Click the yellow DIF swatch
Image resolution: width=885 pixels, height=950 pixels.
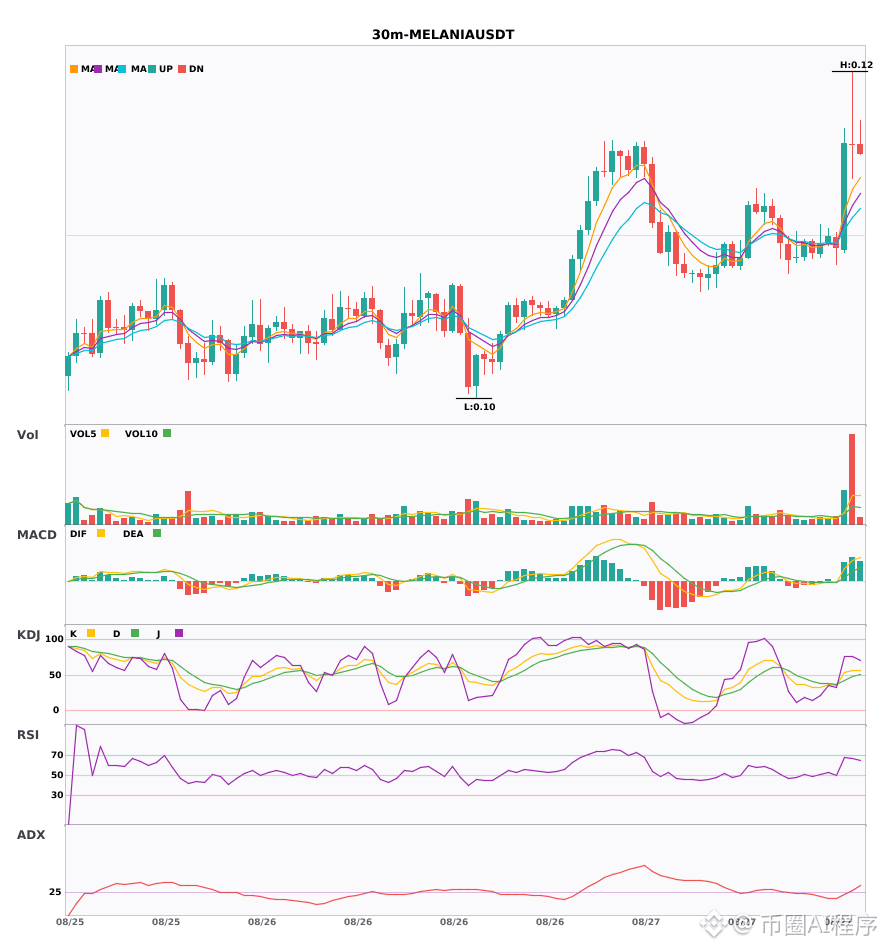pyautogui.click(x=101, y=533)
